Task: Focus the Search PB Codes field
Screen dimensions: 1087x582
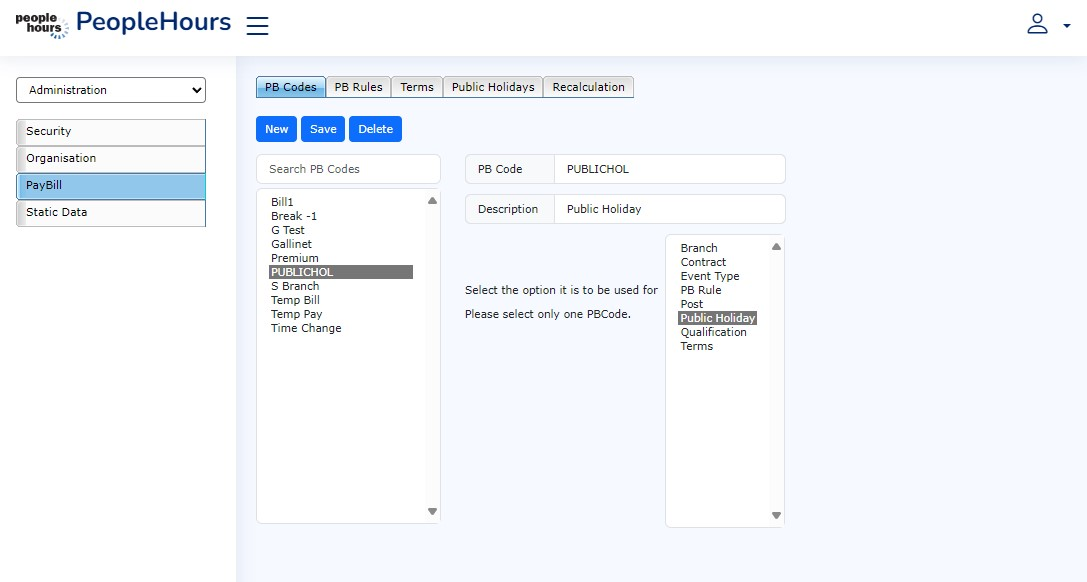Action: [x=348, y=169]
